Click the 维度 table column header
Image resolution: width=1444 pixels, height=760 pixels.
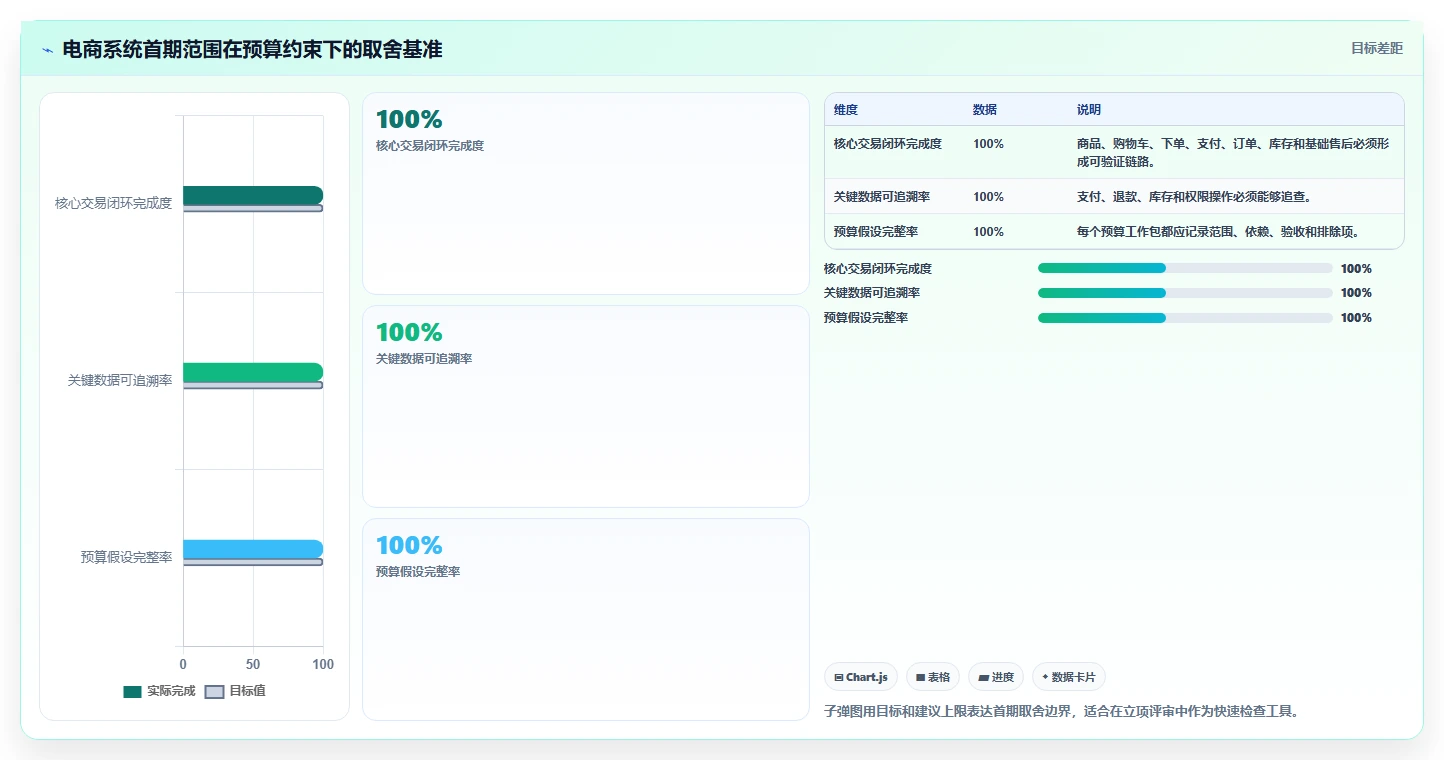846,110
